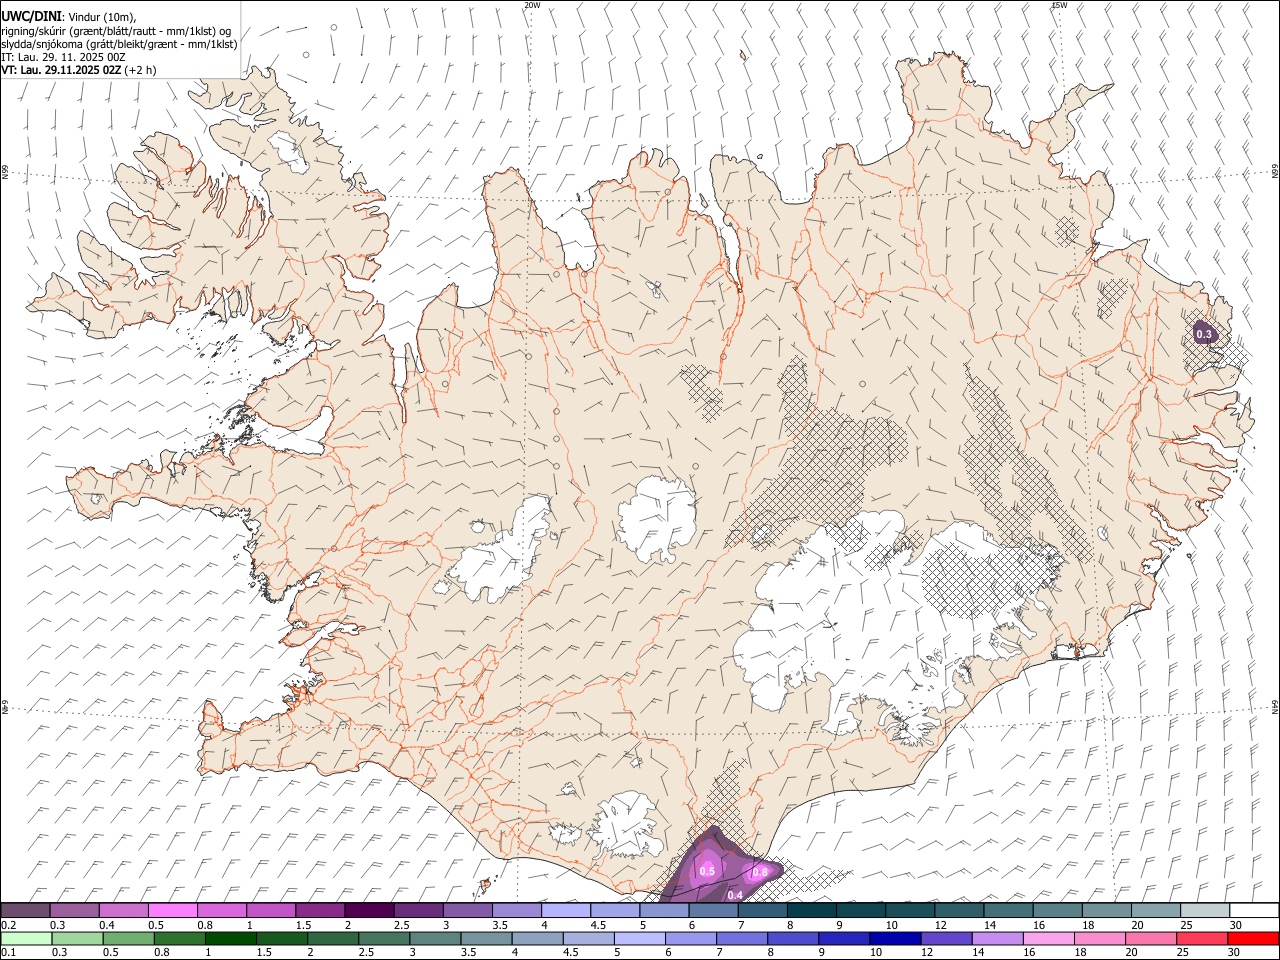
Task: Pick the darkest green rain swatch labeled 1
Action: 230,938
